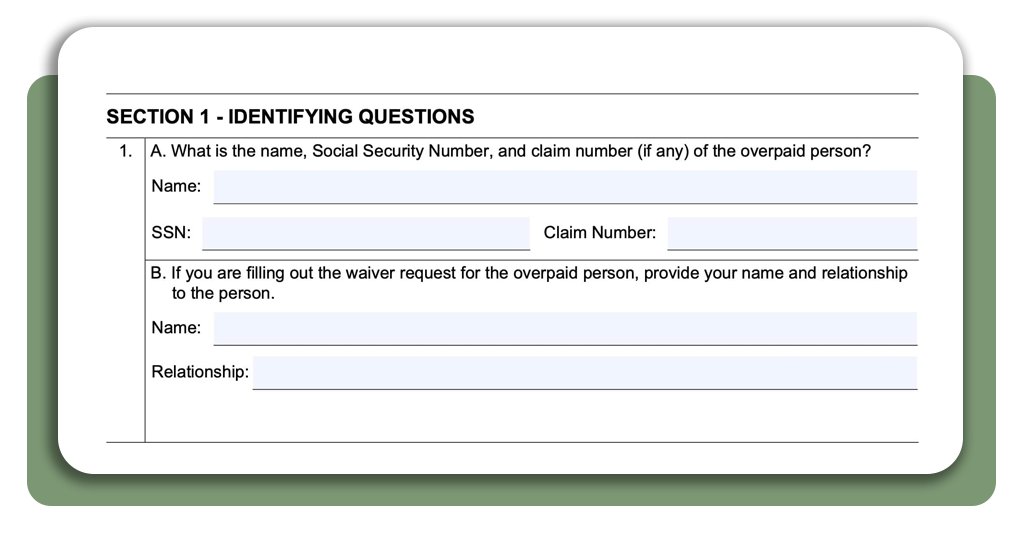Activate the Relationship input field

tap(584, 373)
